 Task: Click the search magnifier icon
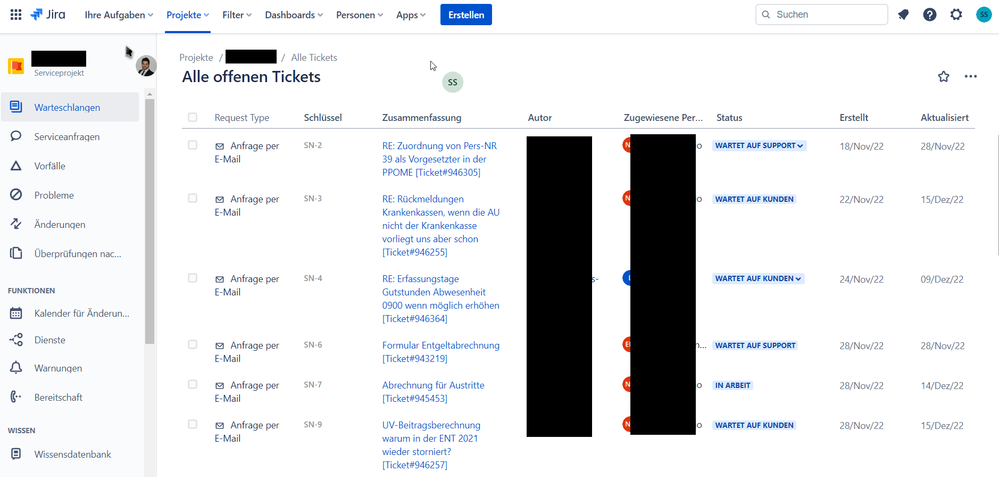[766, 15]
